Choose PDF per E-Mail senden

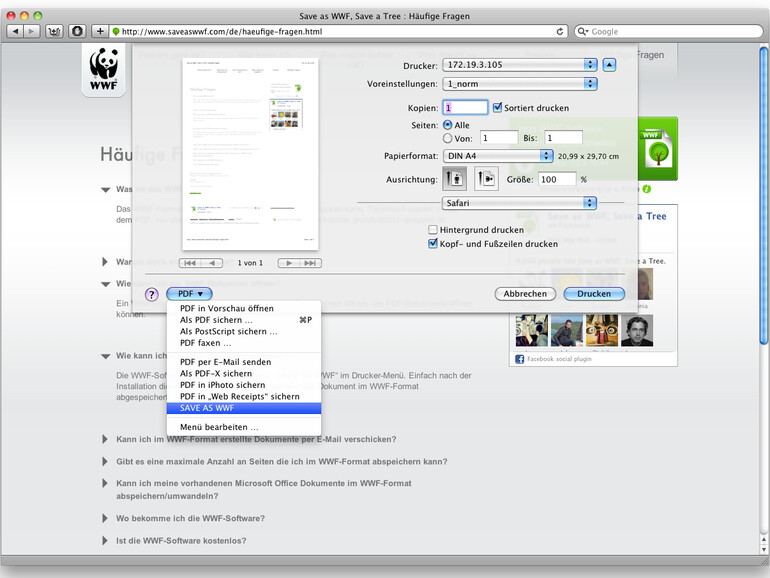[244, 362]
